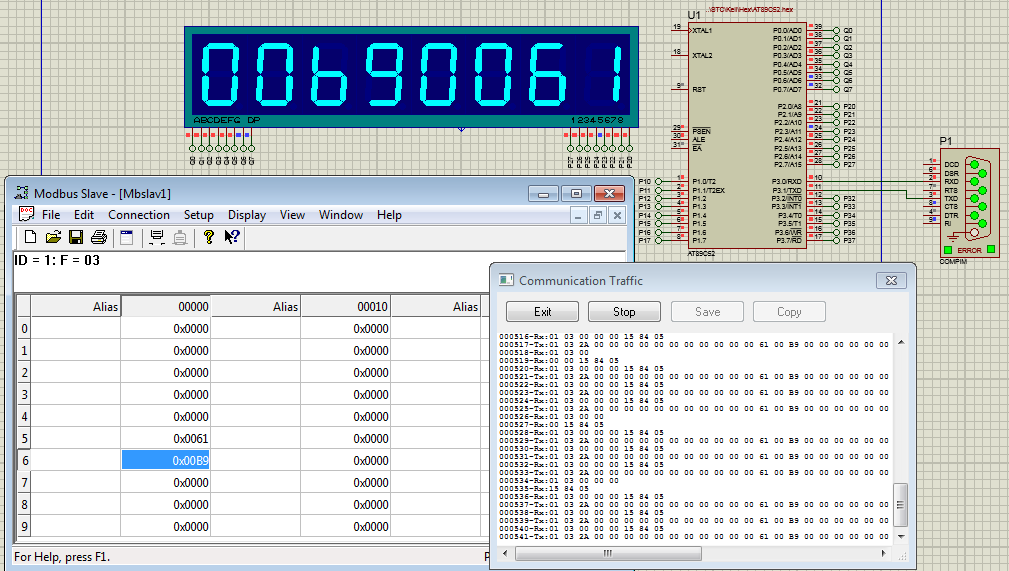Select the highlighted 0x00B9 register cell
1009x571 pixels.
pyautogui.click(x=165, y=460)
